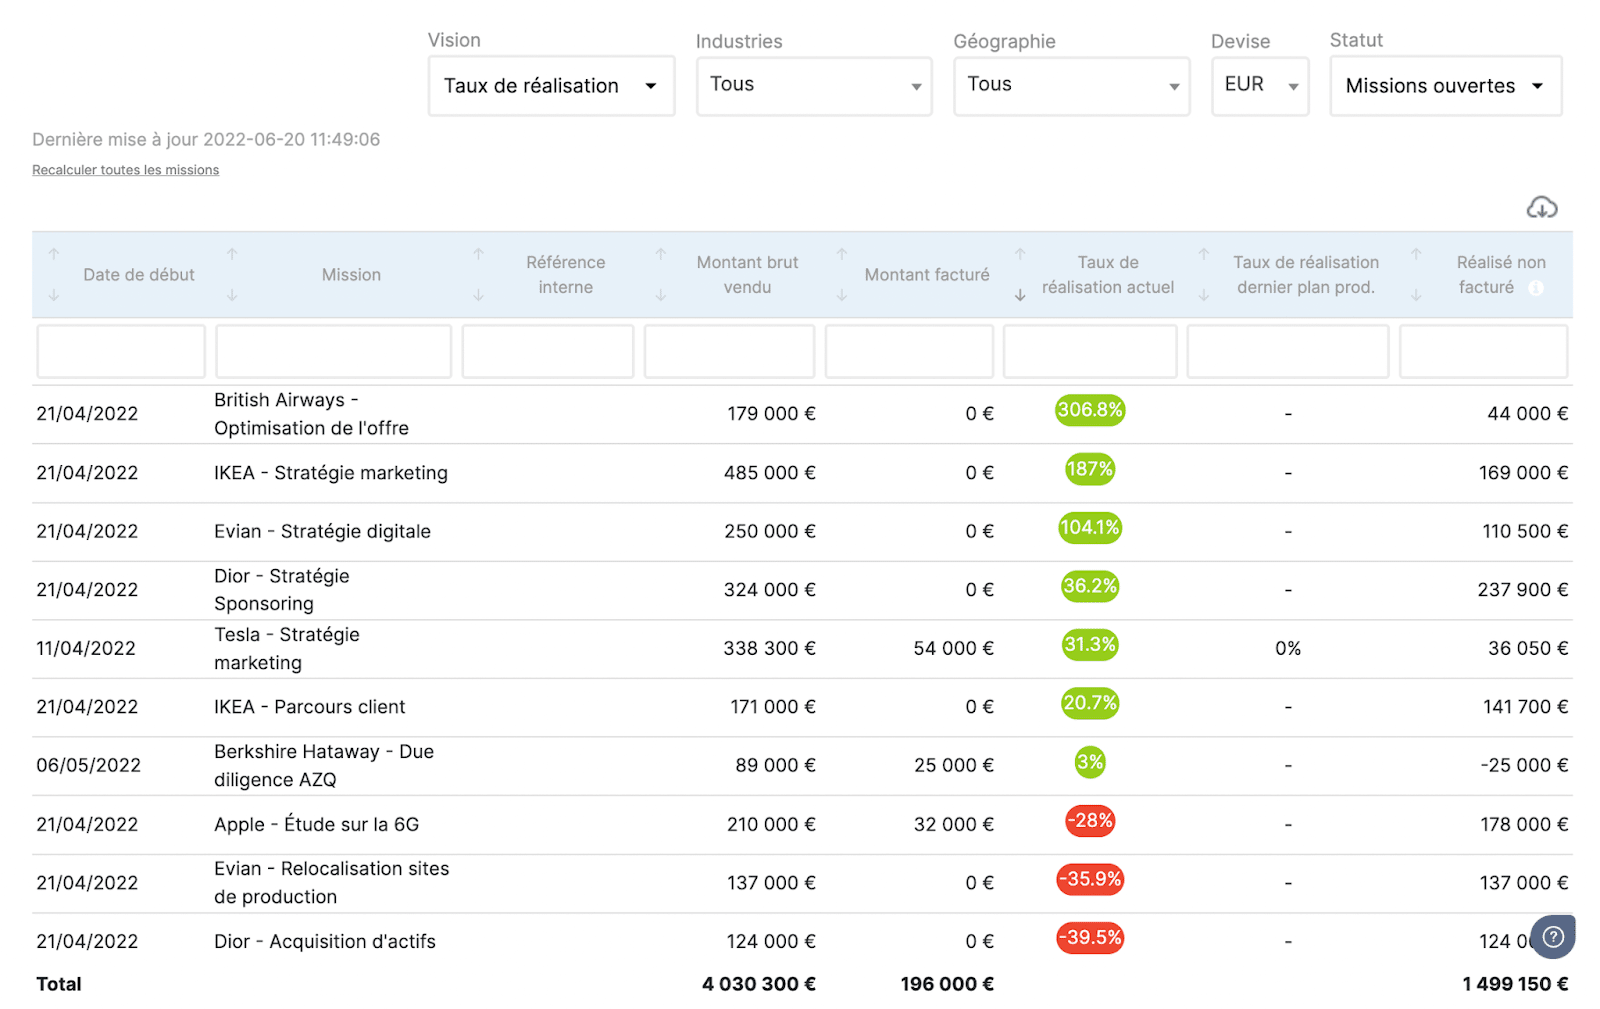The image size is (1600, 1009).
Task: Focus Taux dernier plan prod. filter field
Action: point(1288,351)
